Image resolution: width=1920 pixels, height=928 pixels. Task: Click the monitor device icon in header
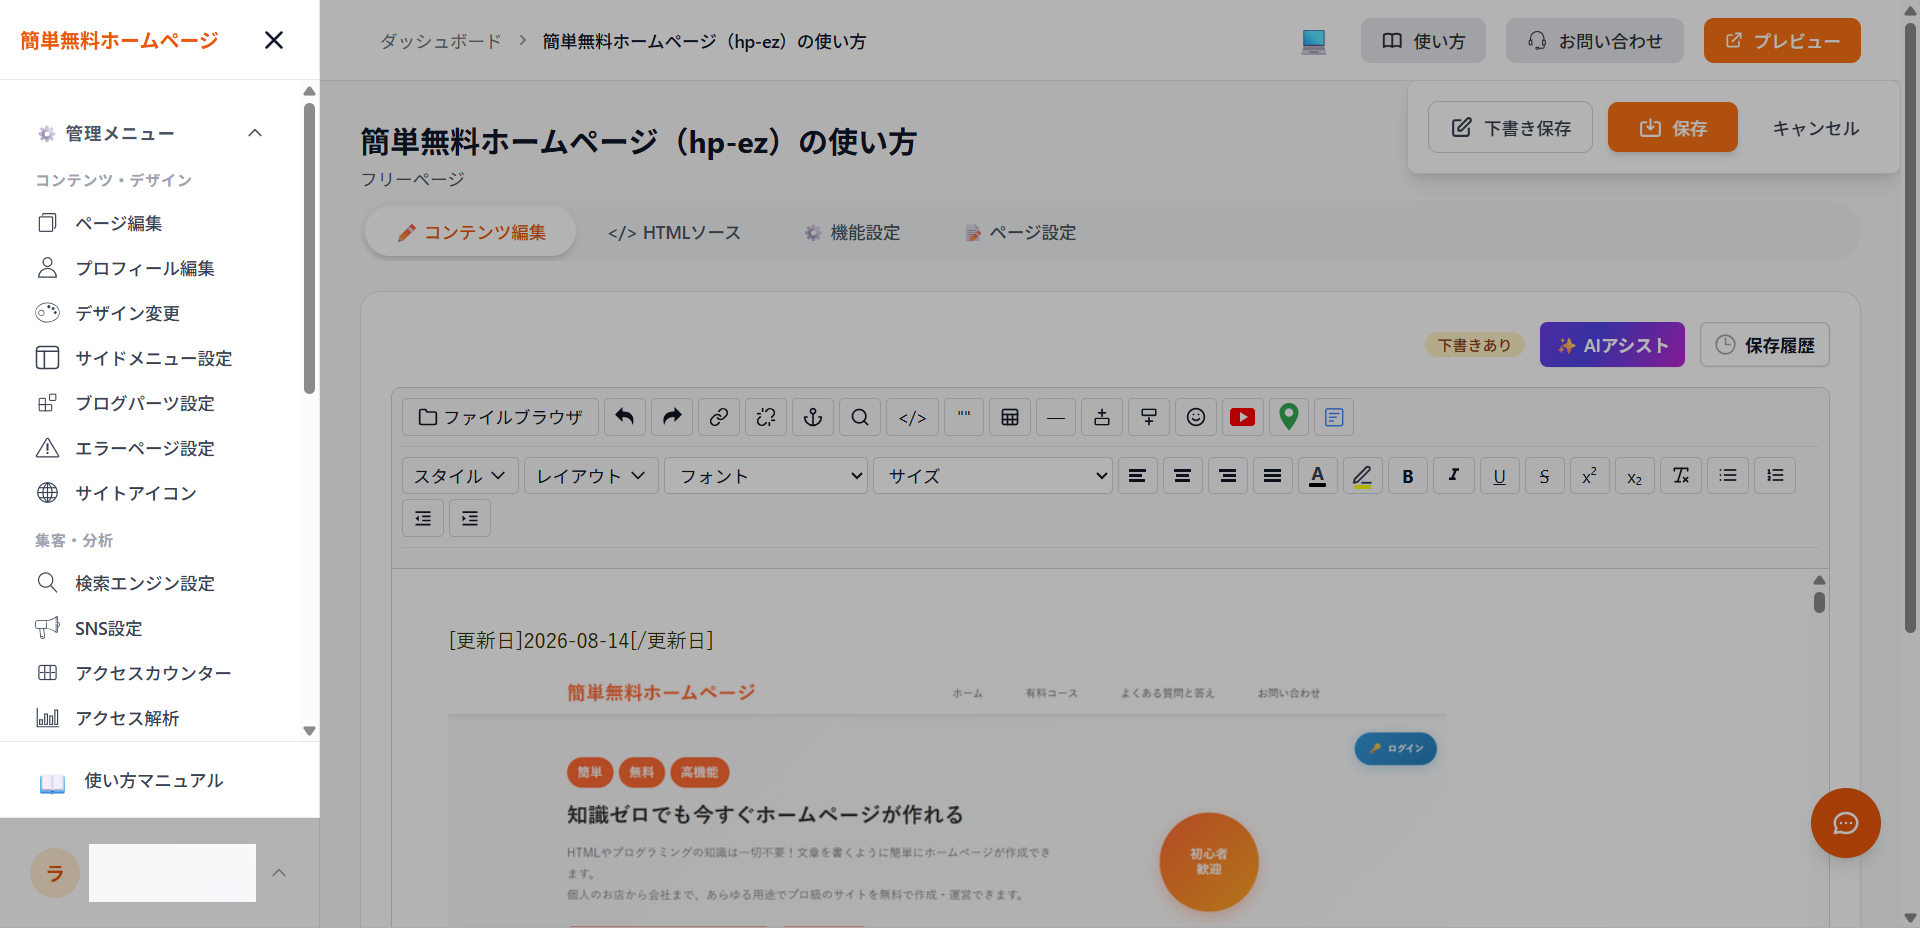[x=1314, y=41]
